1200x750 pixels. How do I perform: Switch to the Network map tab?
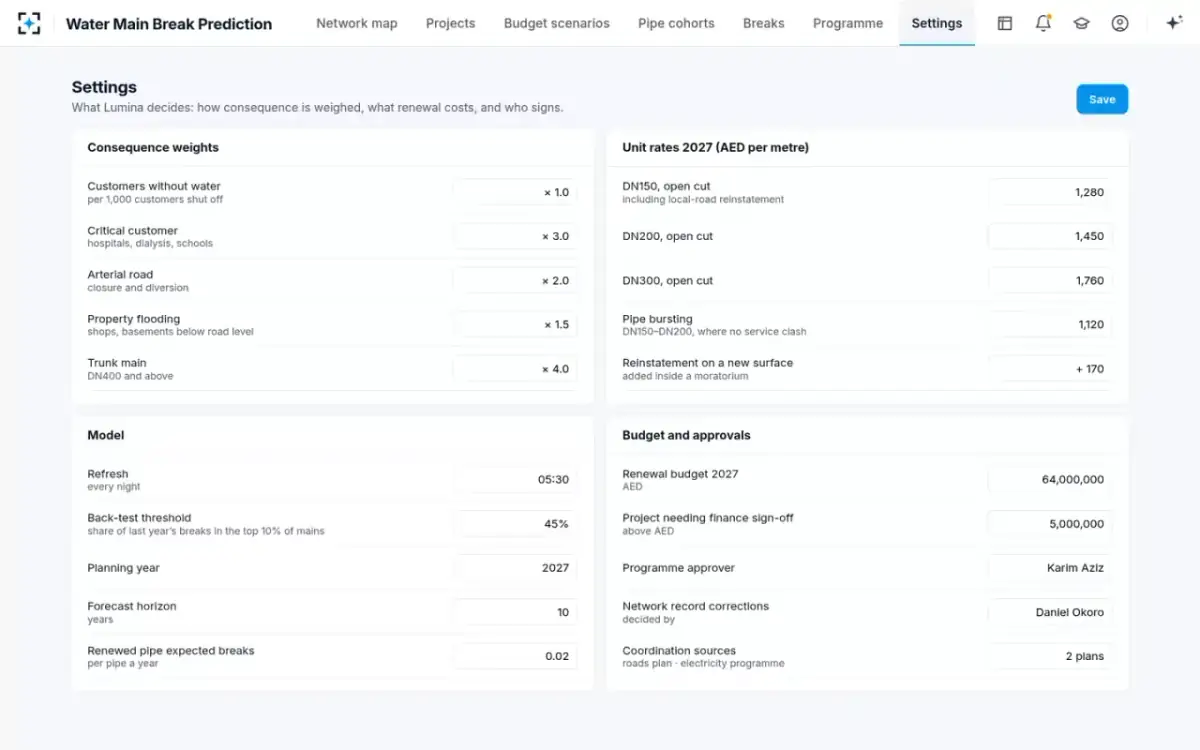coord(357,23)
